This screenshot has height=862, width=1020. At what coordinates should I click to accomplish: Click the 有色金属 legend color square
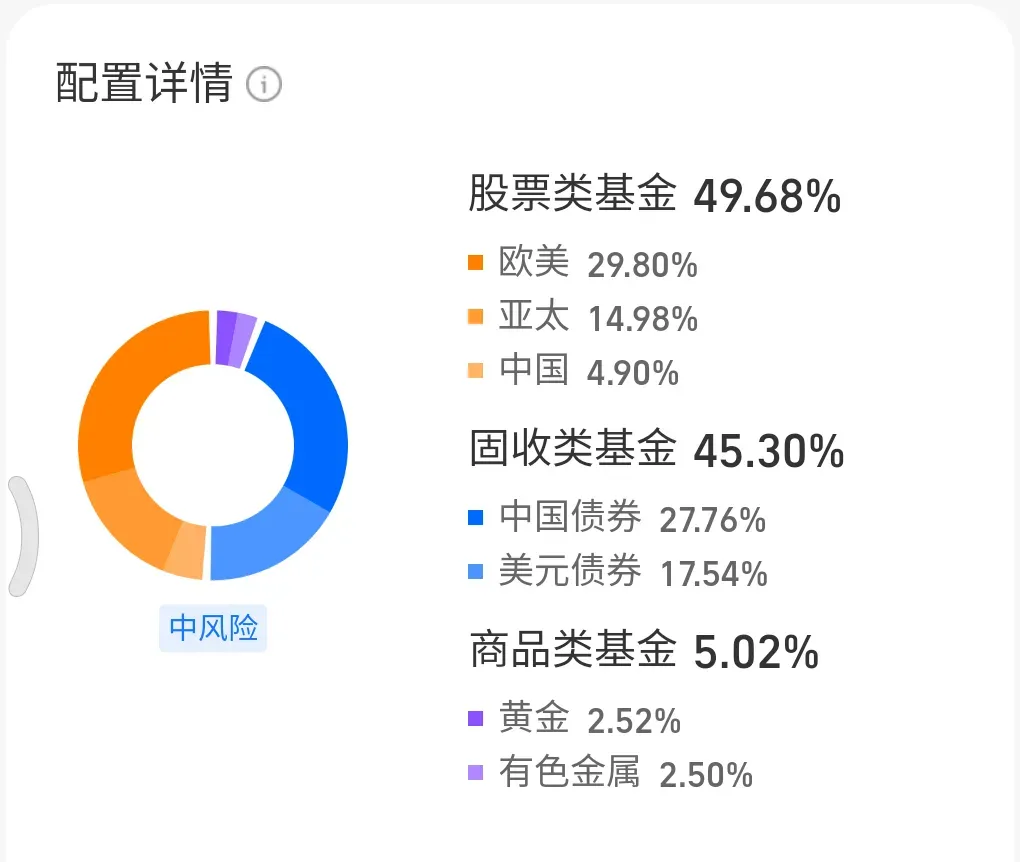(x=476, y=772)
